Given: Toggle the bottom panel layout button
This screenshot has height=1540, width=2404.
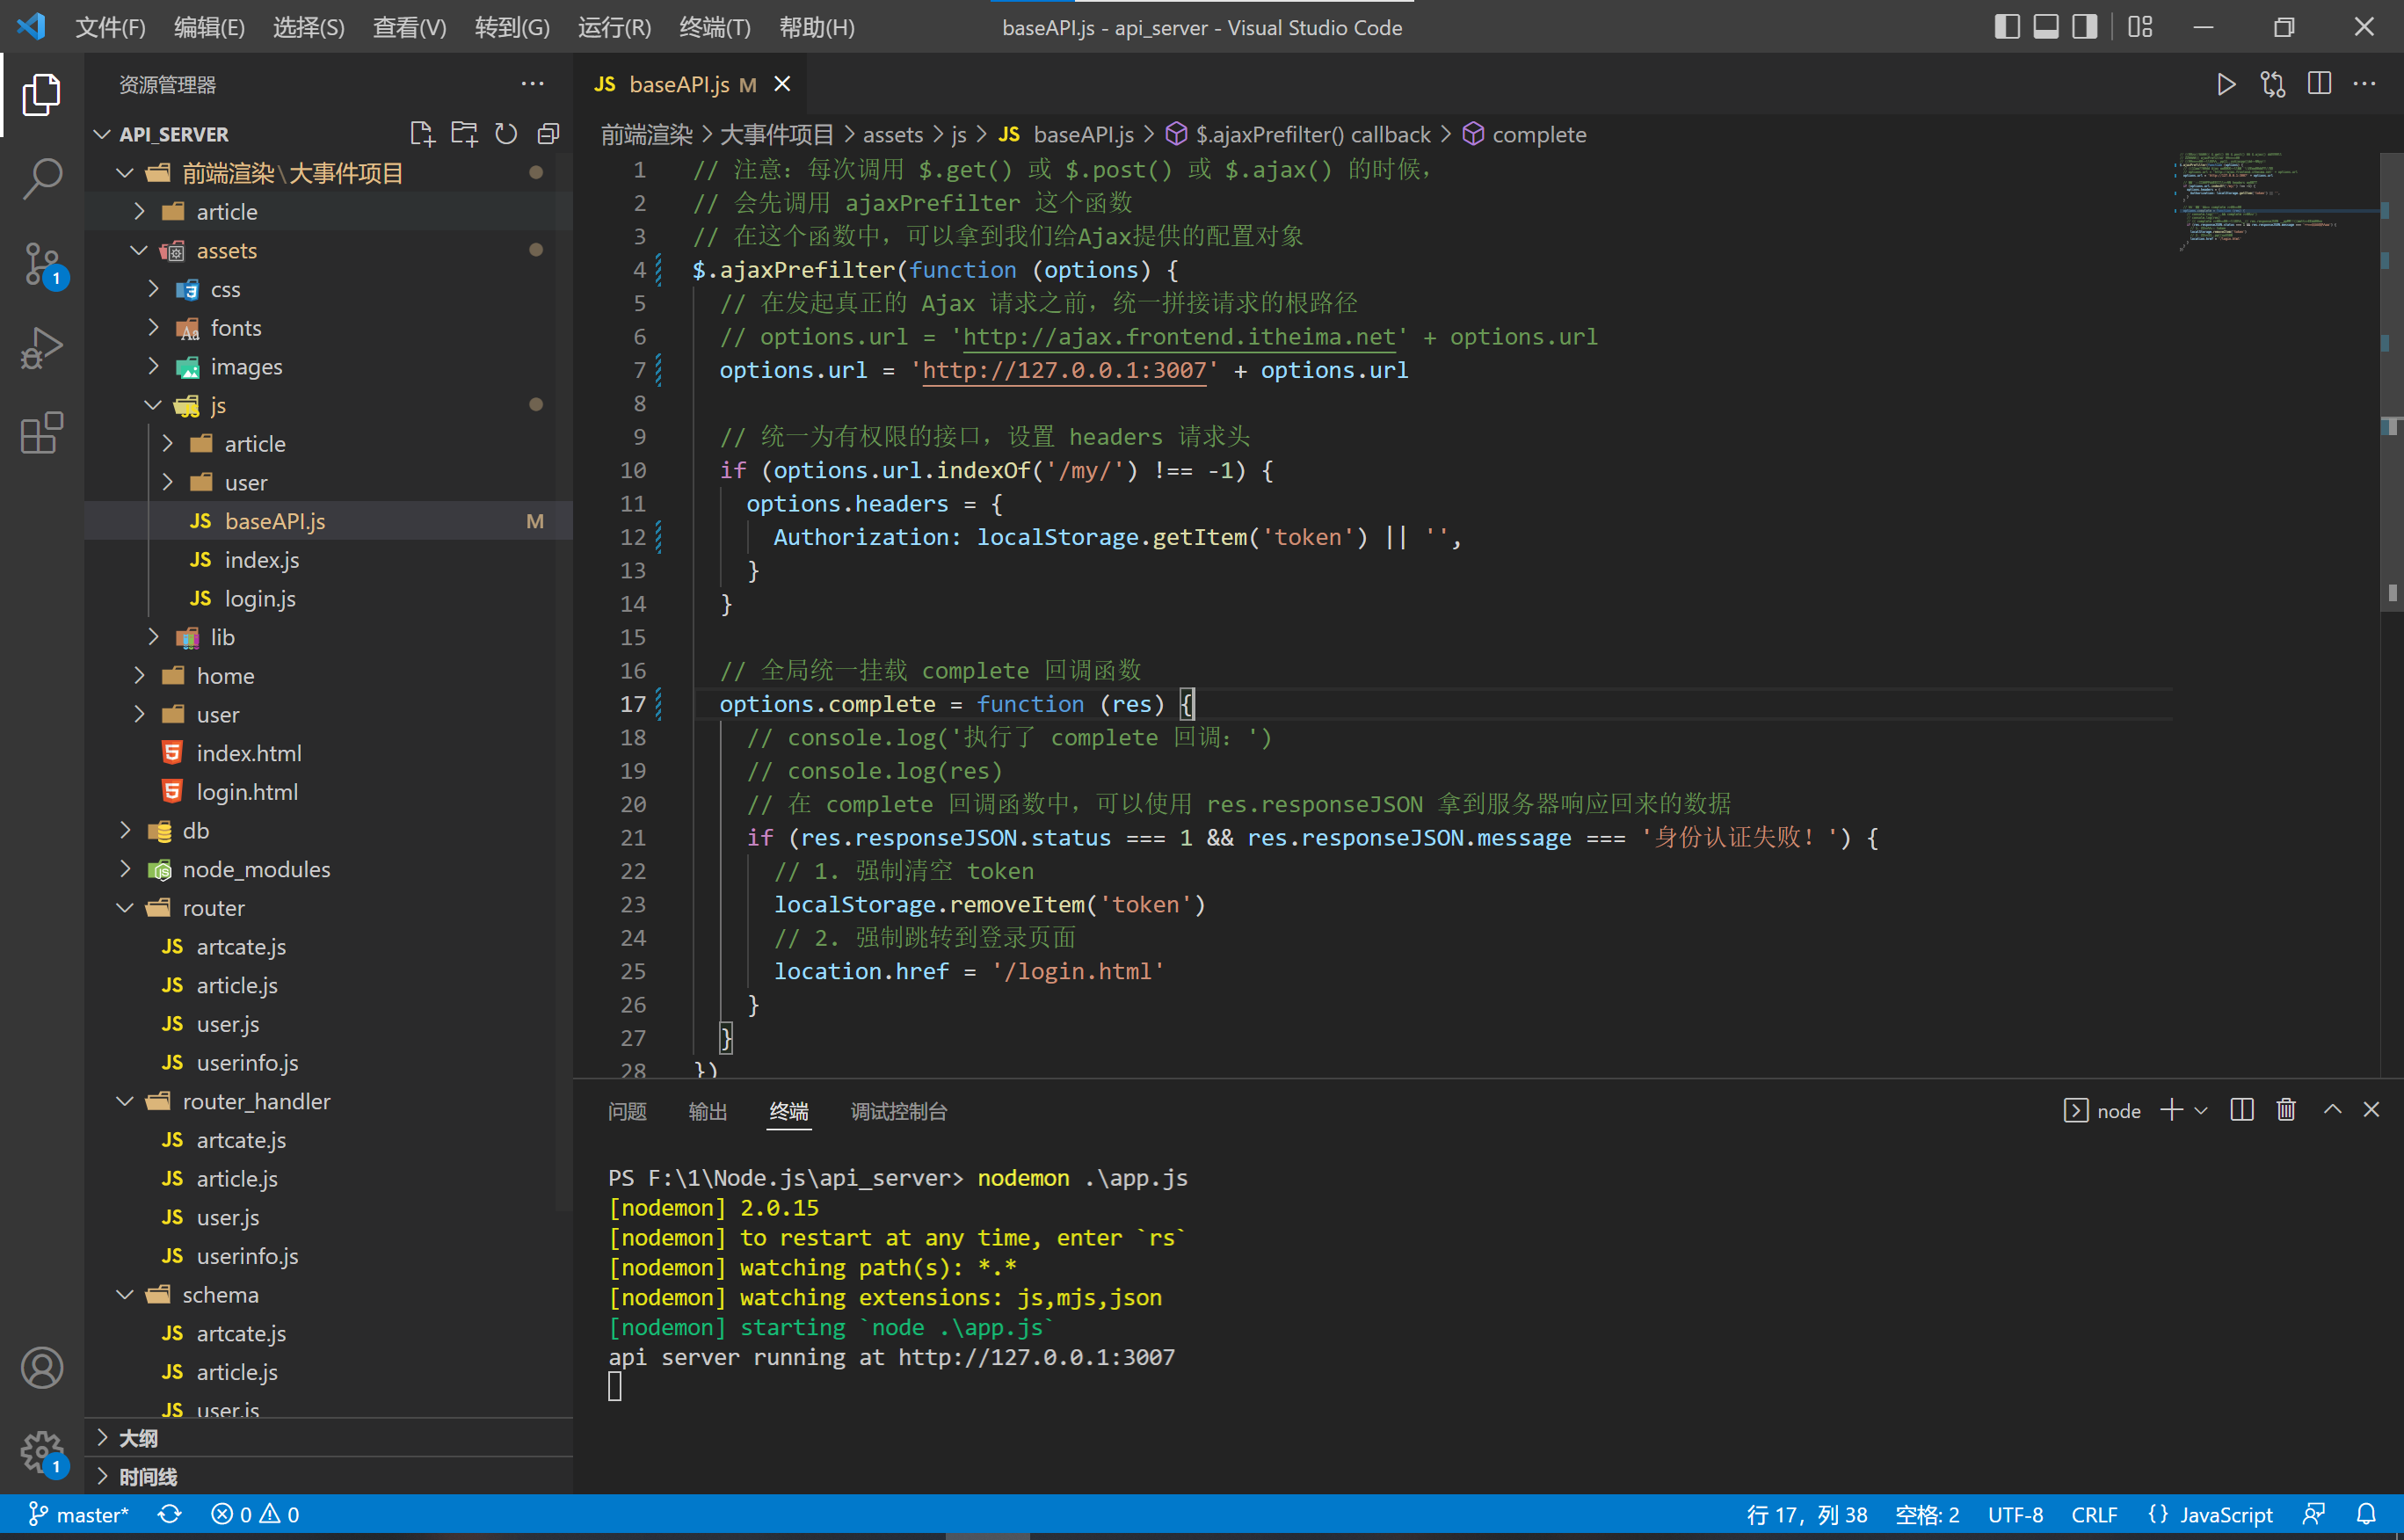Looking at the screenshot, I should (x=2046, y=27).
